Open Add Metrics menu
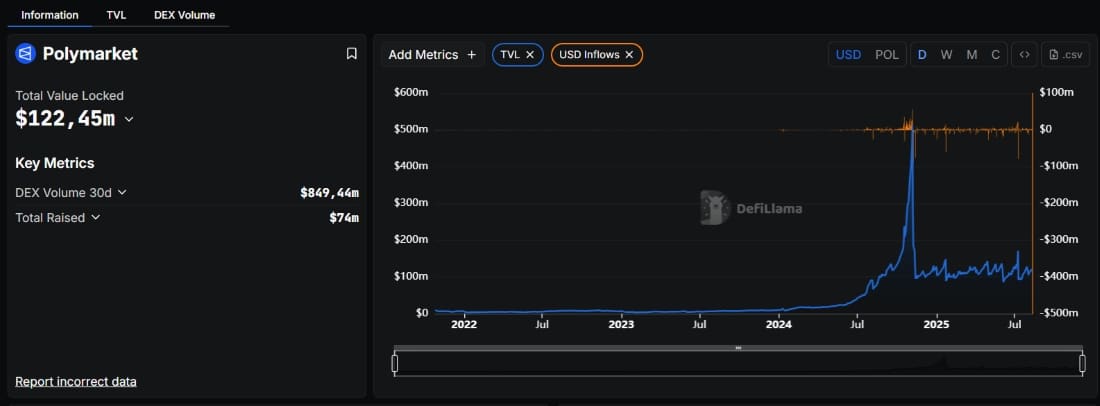 pyautogui.click(x=433, y=55)
